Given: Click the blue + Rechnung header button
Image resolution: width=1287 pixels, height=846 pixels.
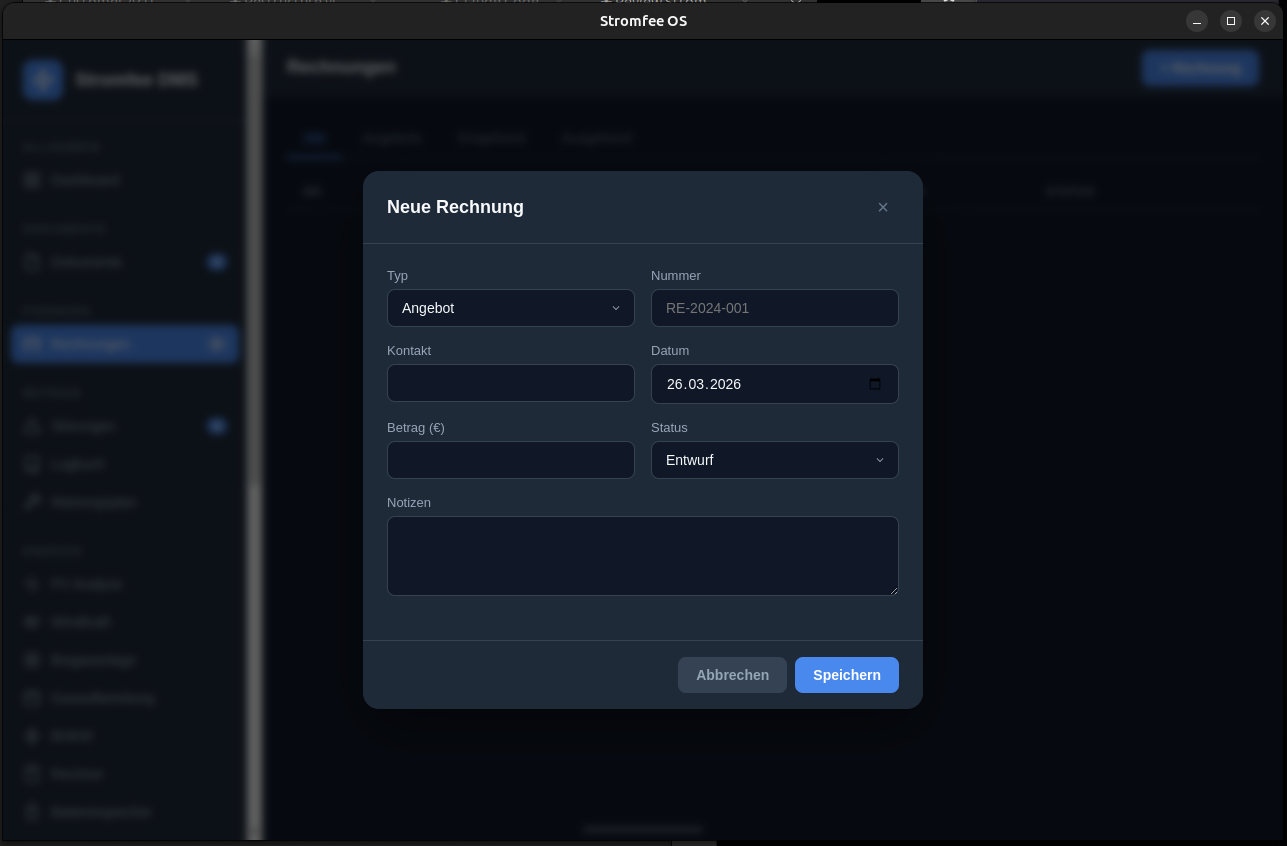Looking at the screenshot, I should click(1200, 68).
